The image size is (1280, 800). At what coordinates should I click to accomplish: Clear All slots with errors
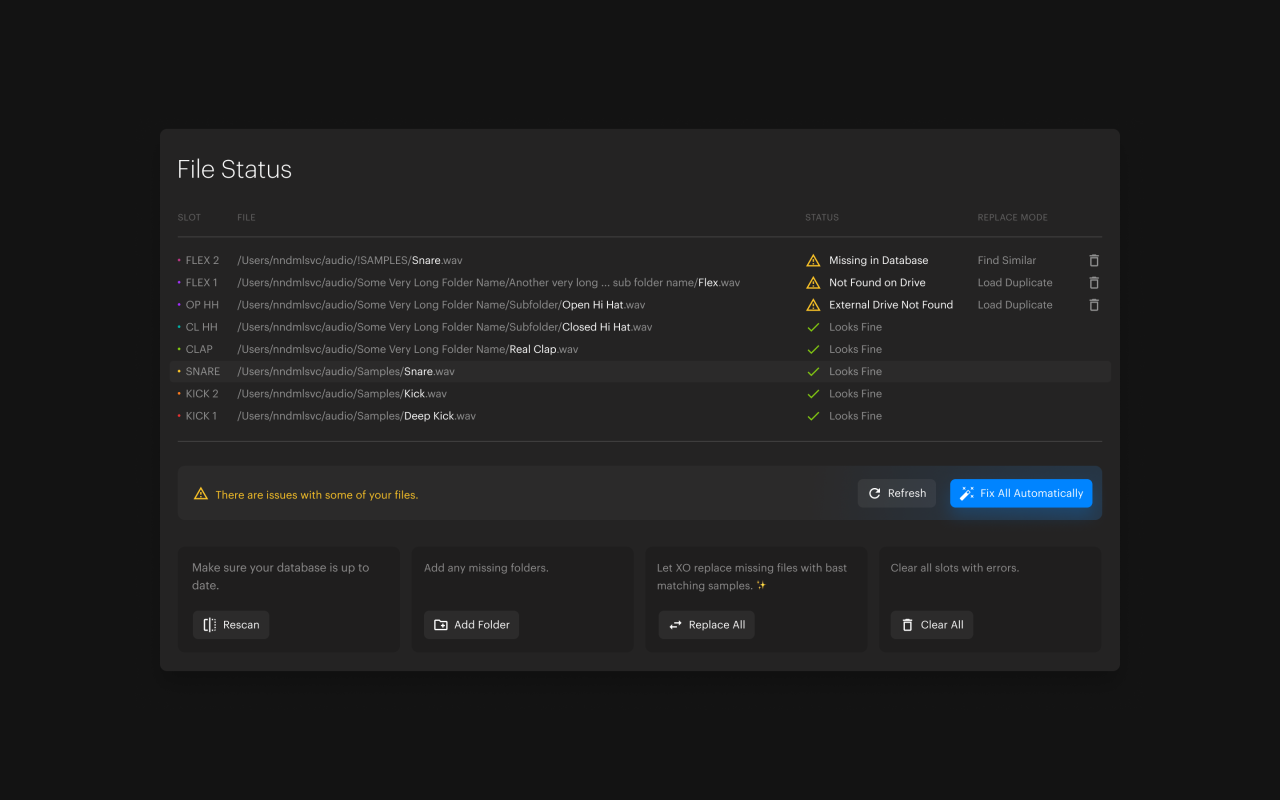(x=931, y=625)
